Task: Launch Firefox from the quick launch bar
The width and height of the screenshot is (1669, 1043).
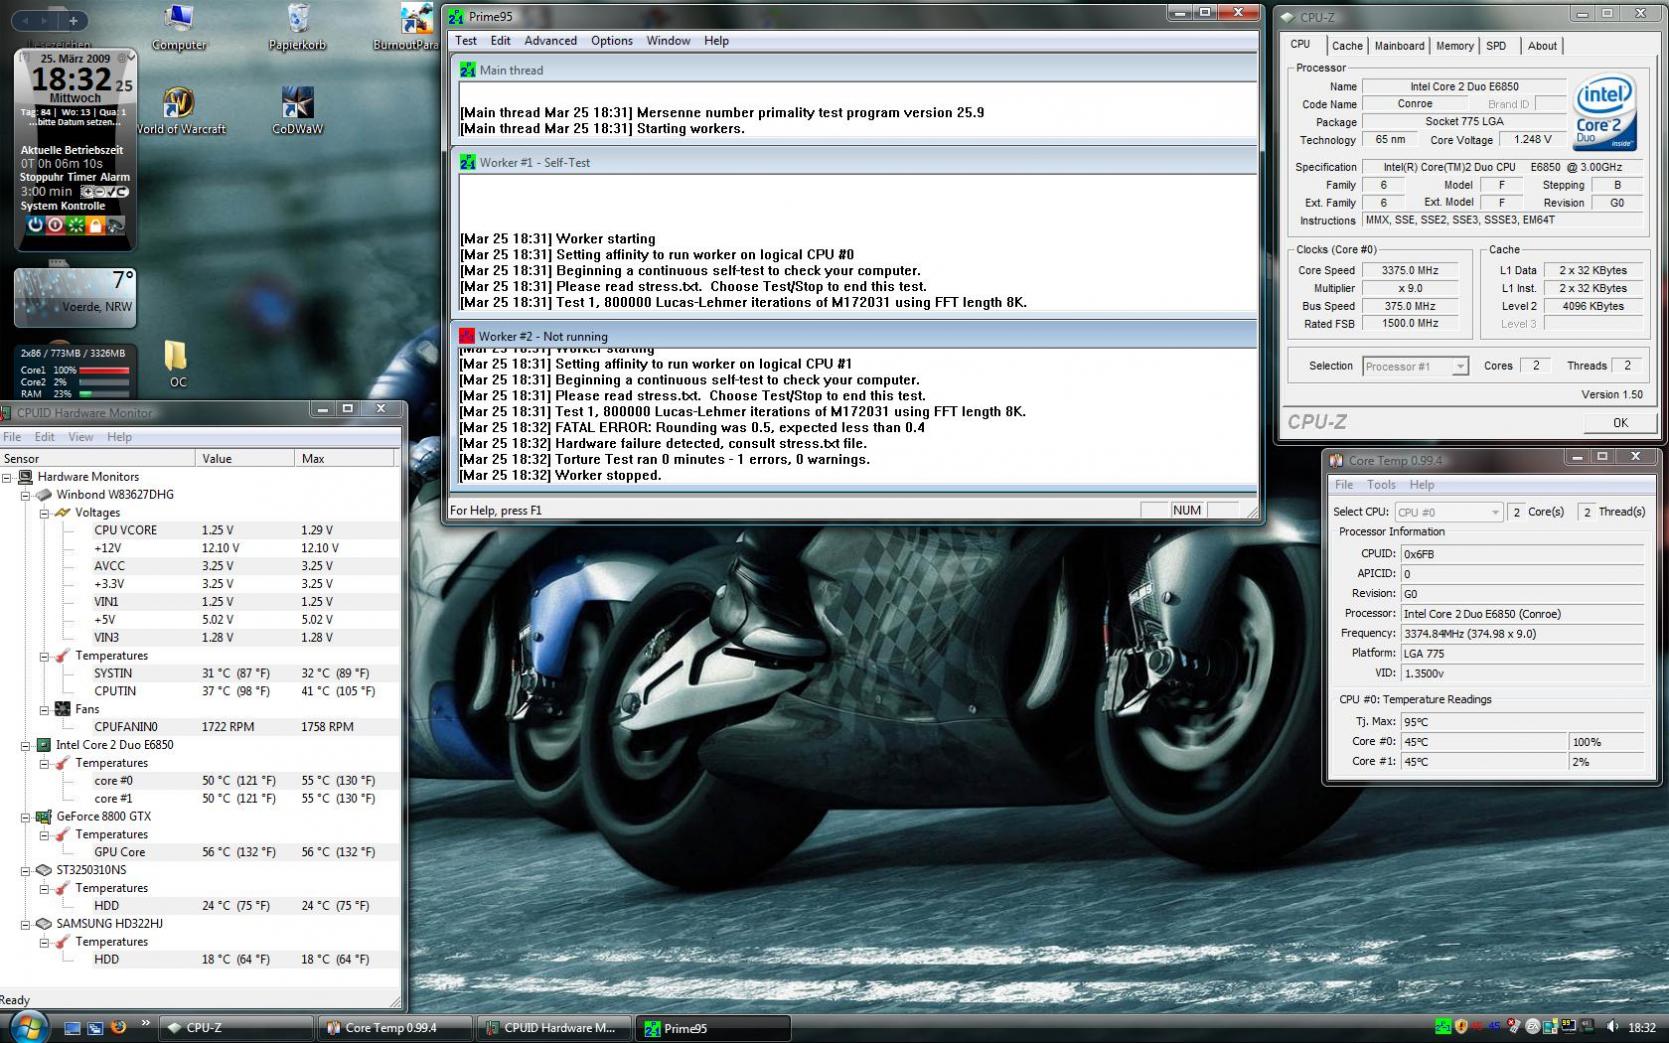Action: [x=118, y=1027]
